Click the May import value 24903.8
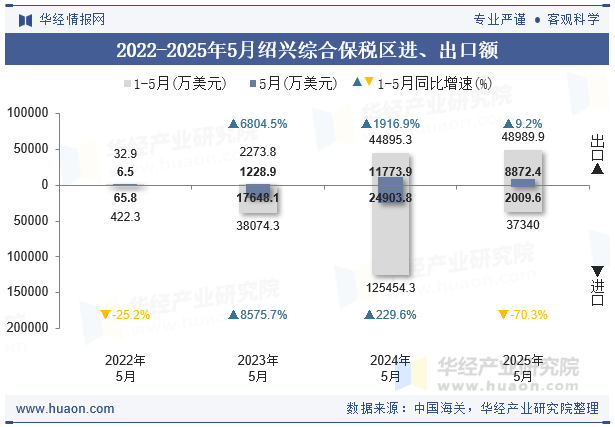 390,198
